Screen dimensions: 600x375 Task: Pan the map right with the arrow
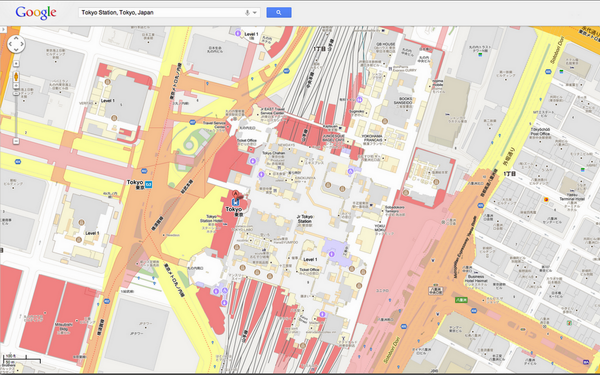click(22, 44)
